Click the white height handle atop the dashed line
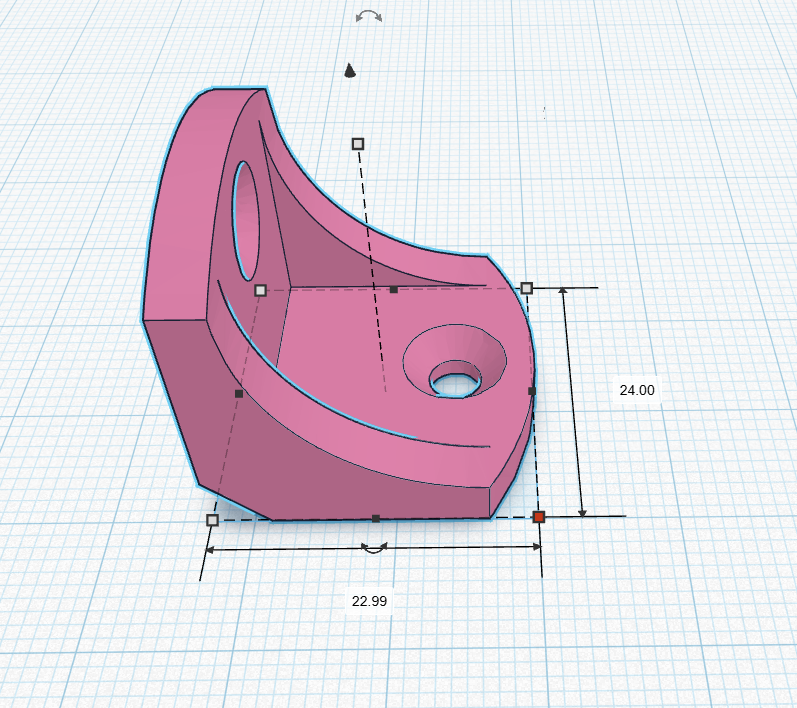 358,144
